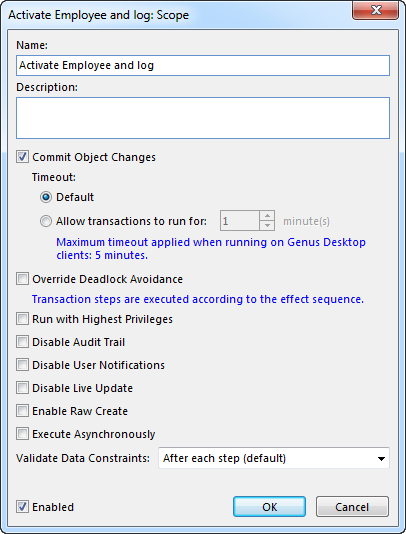Increase timeout minutes with up arrow
The height and width of the screenshot is (534, 406).
(x=267, y=216)
